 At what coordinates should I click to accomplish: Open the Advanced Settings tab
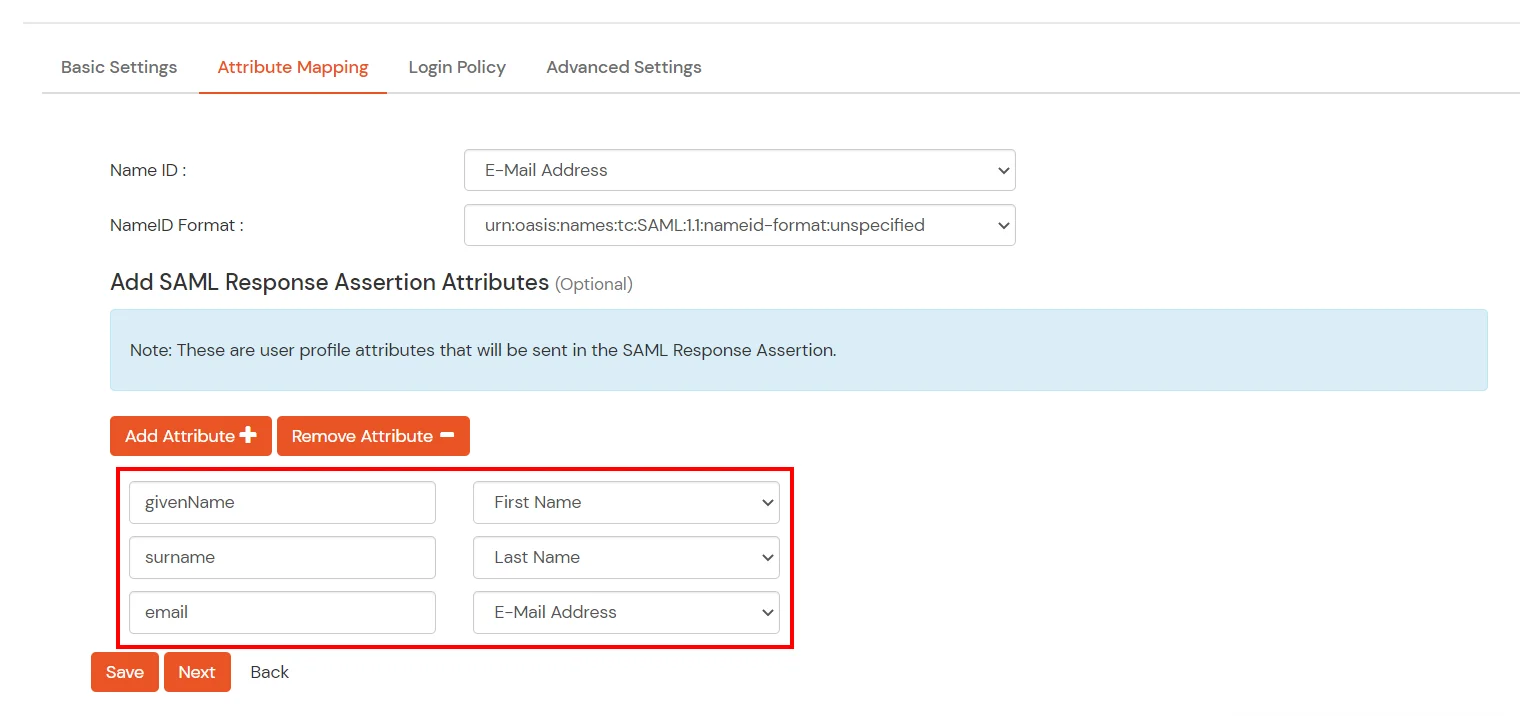click(624, 67)
